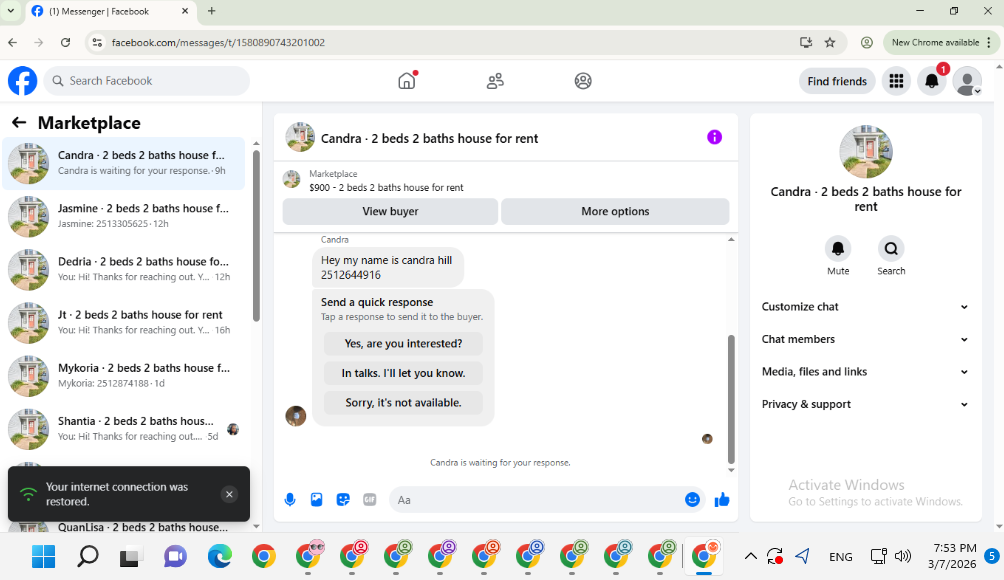Click the View buyer button

pos(390,211)
